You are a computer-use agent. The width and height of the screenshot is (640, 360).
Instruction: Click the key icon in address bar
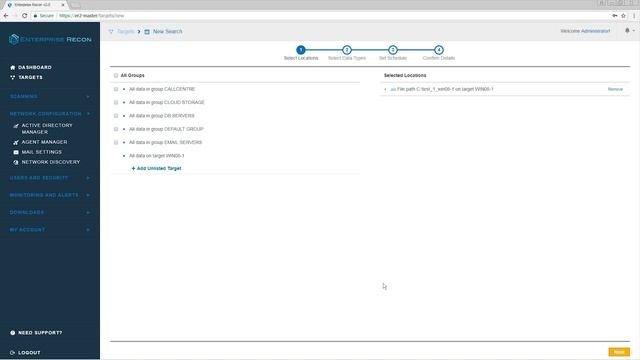pos(614,16)
